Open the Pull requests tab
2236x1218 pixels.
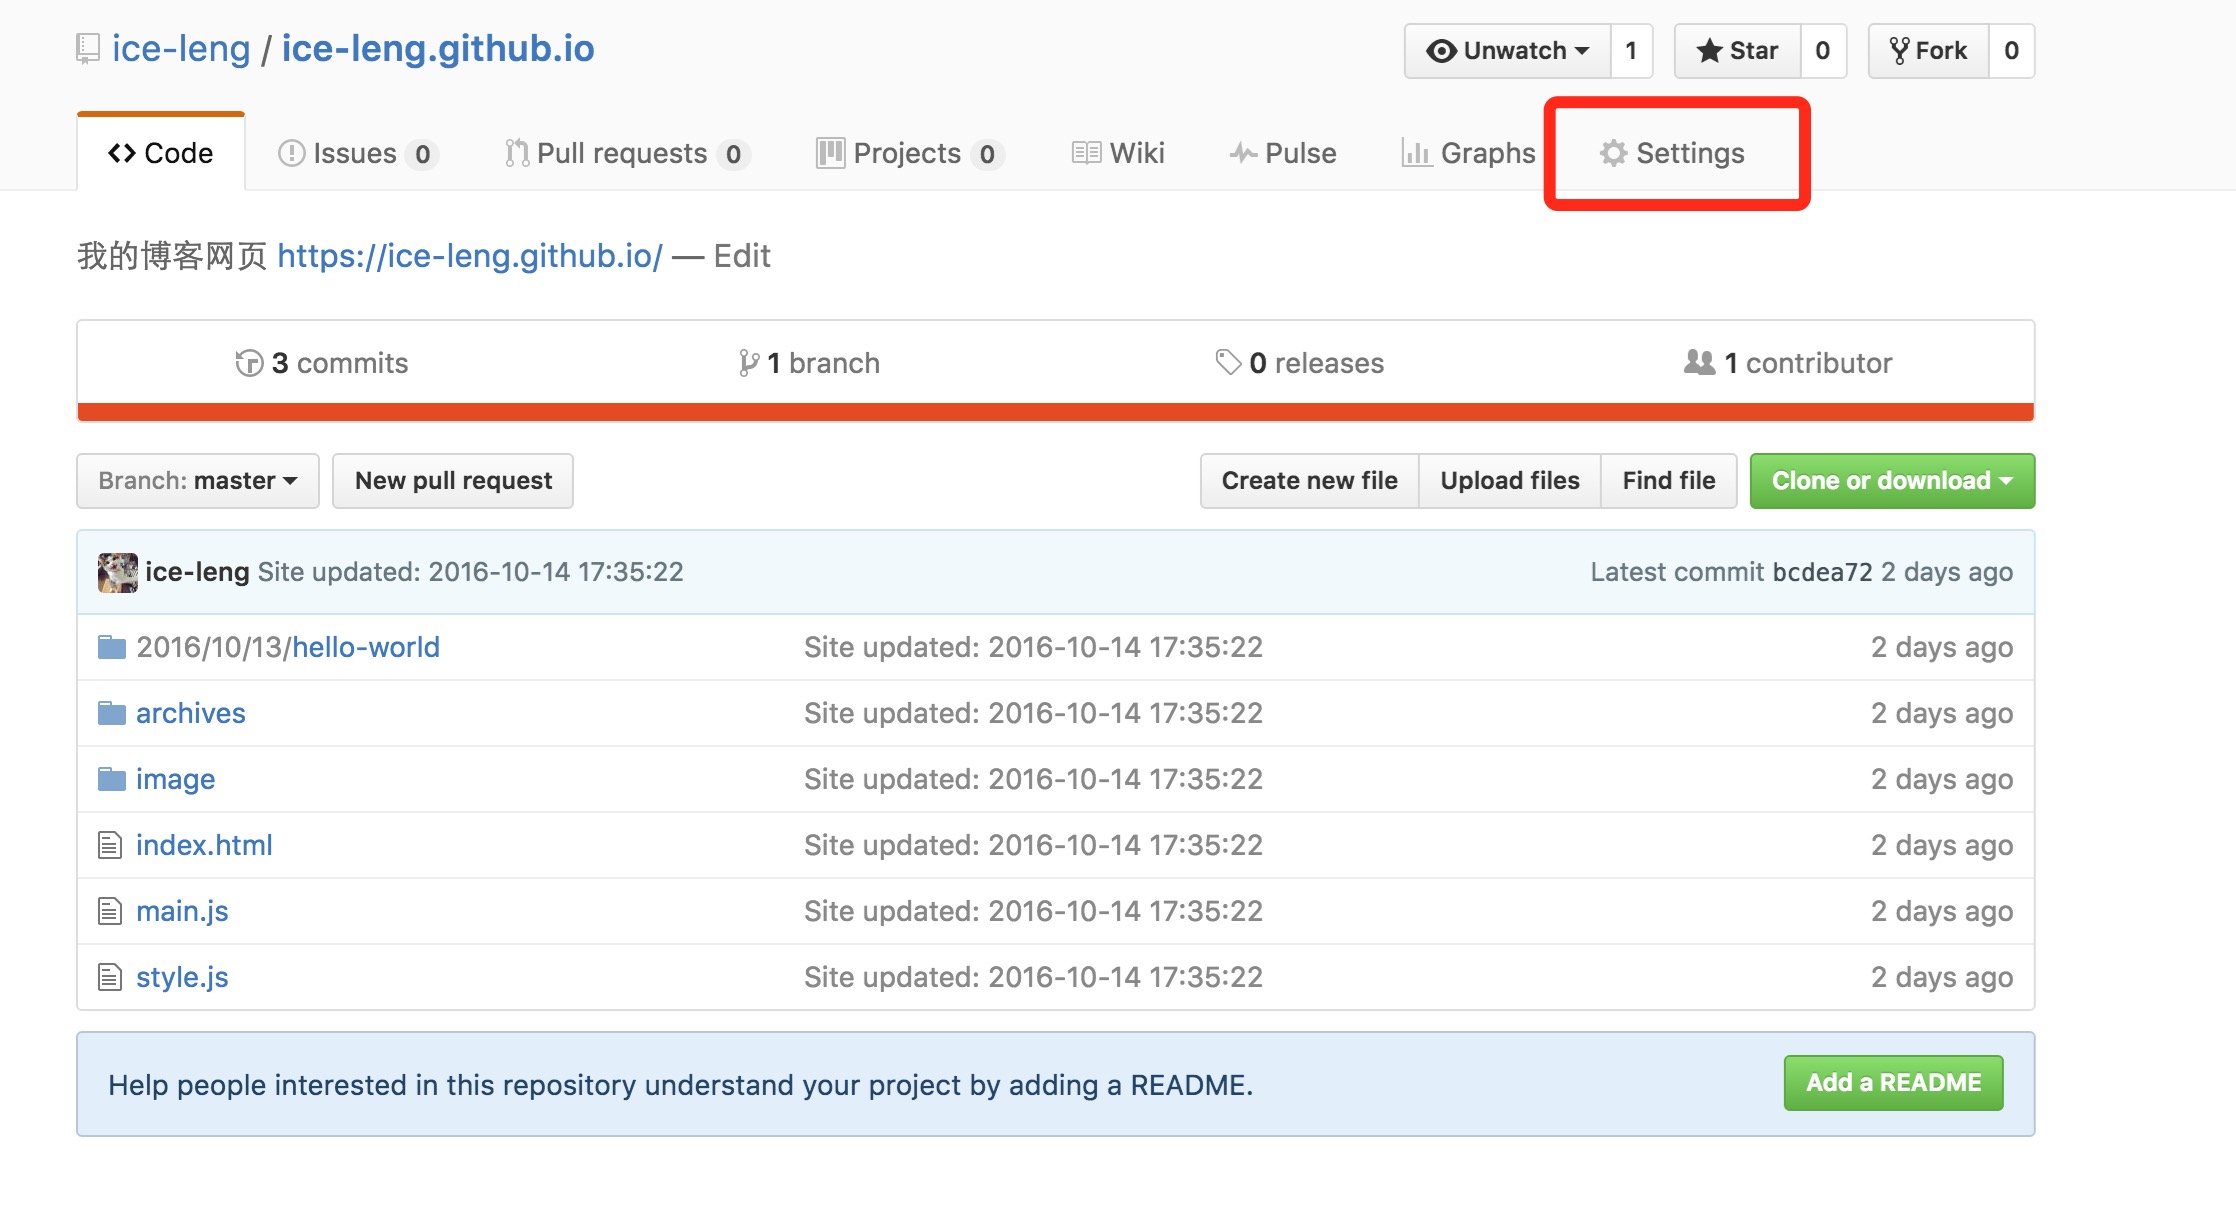tap(624, 153)
